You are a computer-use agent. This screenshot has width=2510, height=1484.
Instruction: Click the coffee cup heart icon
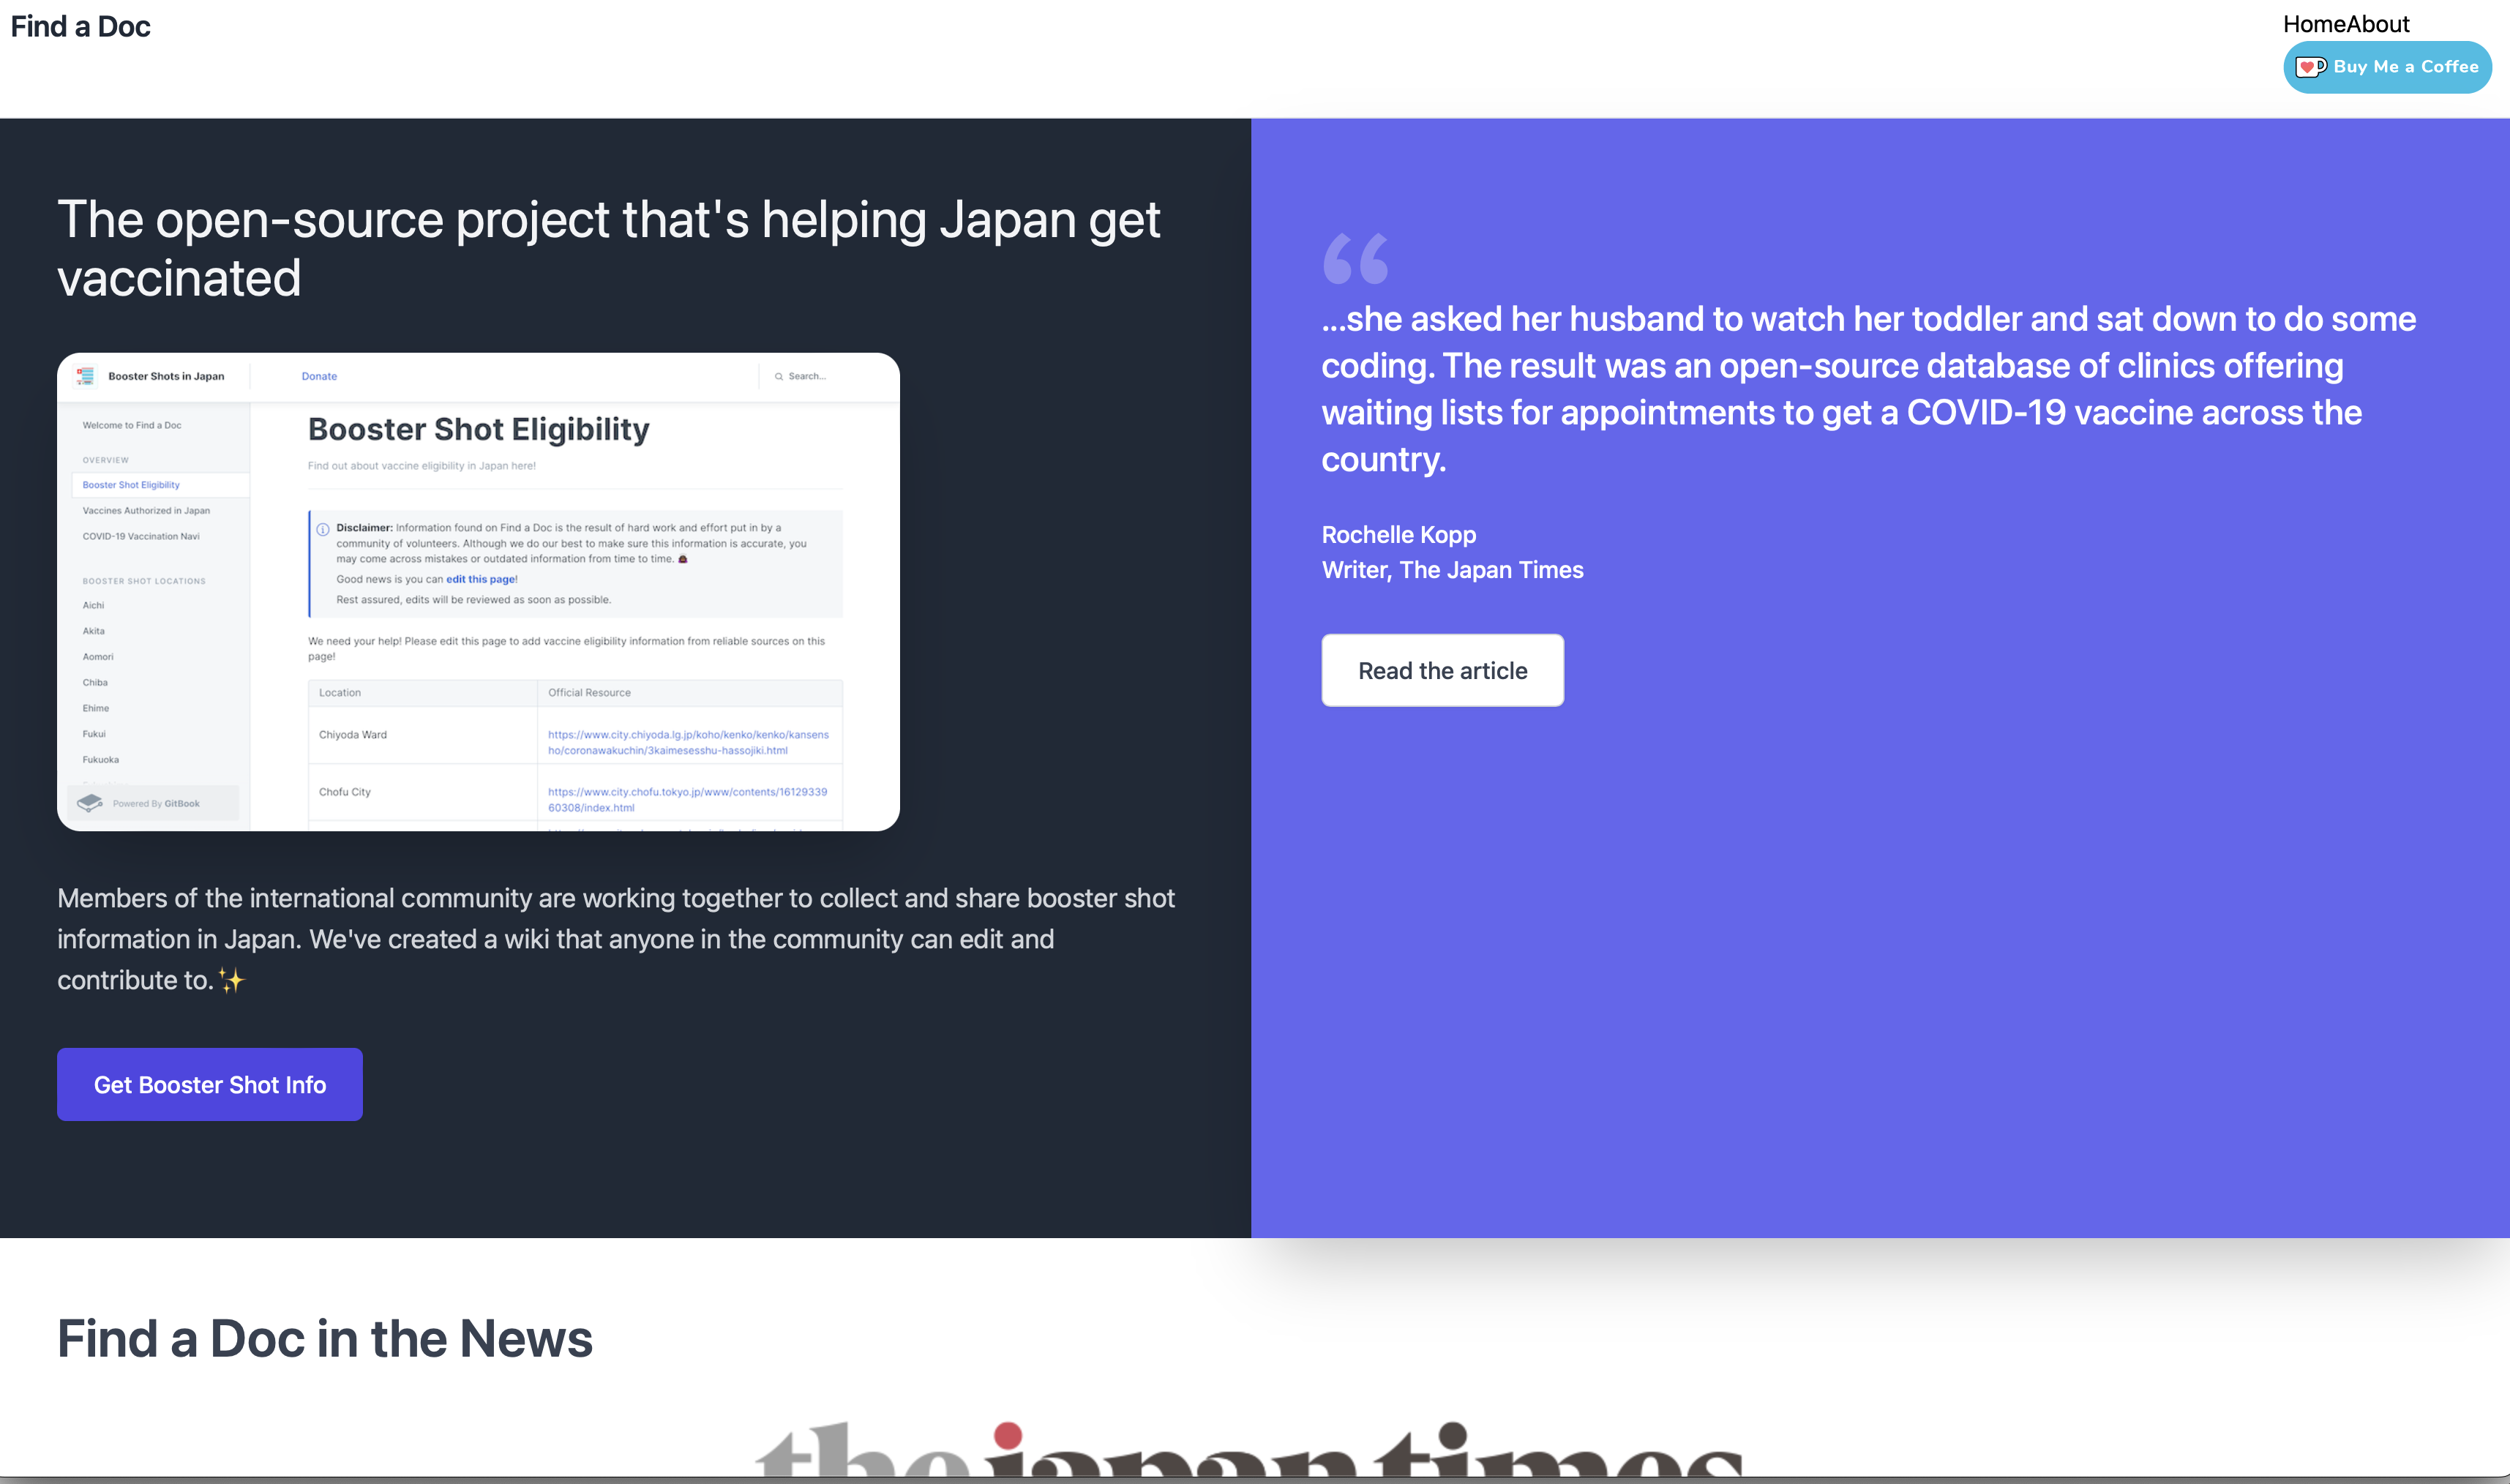(2310, 67)
